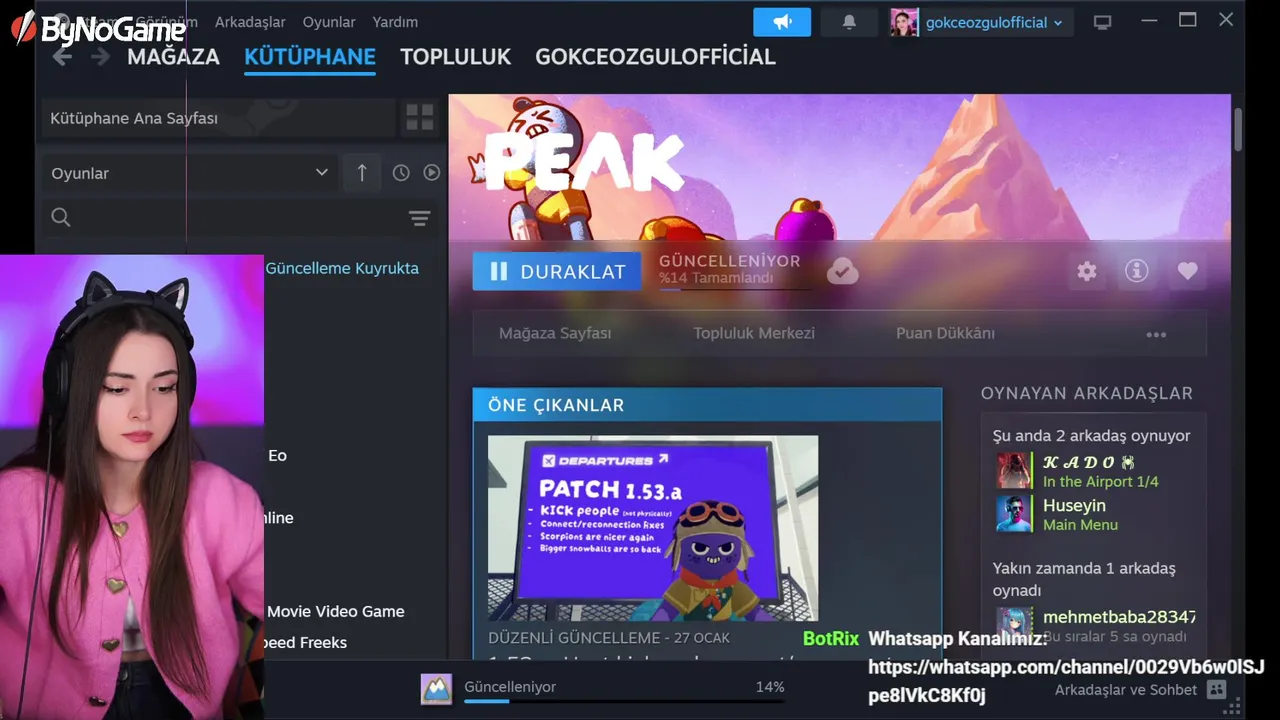This screenshot has width=1280, height=720.
Task: Toggle sort order arrow button
Action: pos(362,173)
